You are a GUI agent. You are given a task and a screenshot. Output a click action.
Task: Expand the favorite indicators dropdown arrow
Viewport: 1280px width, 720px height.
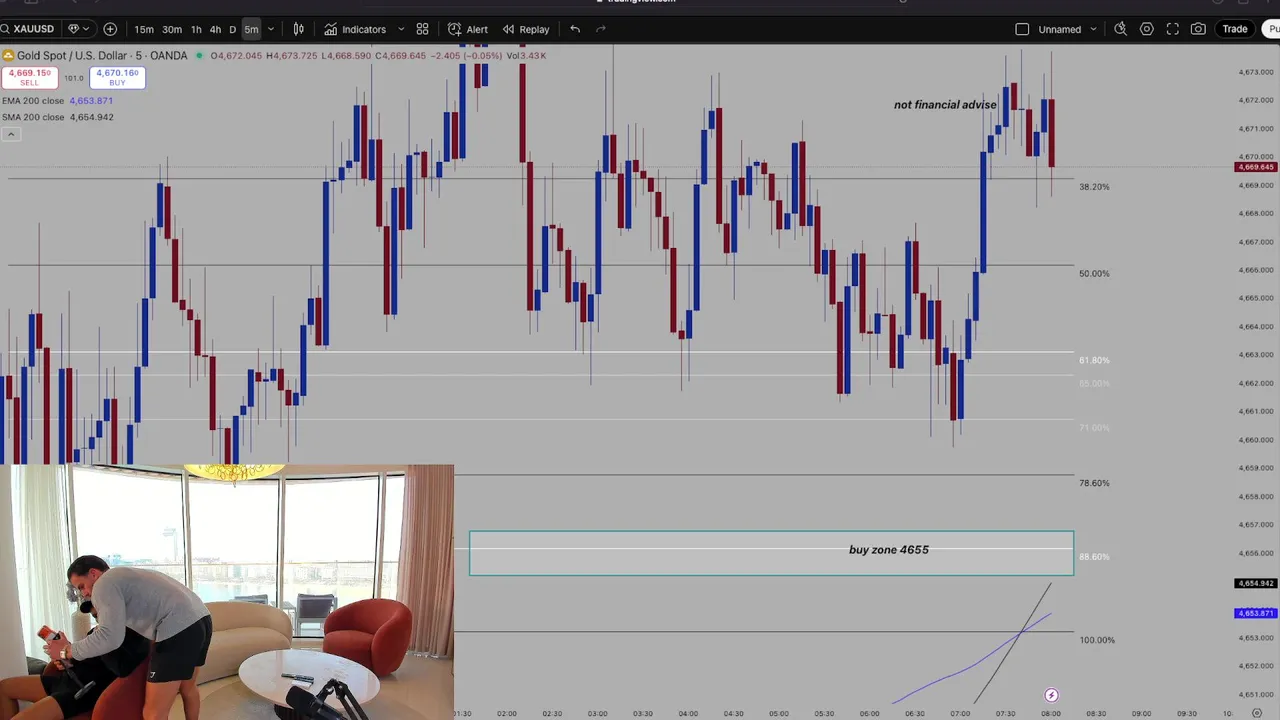point(401,29)
